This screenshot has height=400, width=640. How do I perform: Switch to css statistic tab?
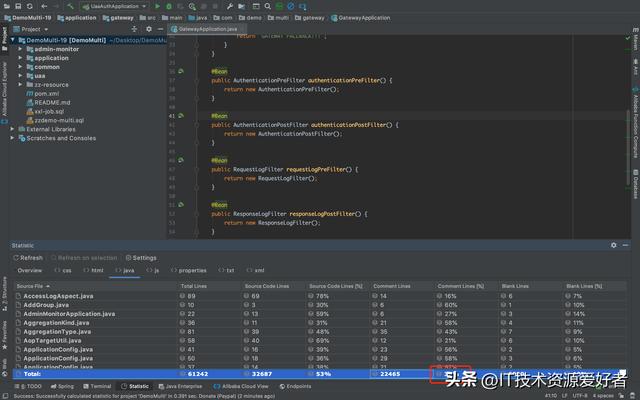coord(63,270)
